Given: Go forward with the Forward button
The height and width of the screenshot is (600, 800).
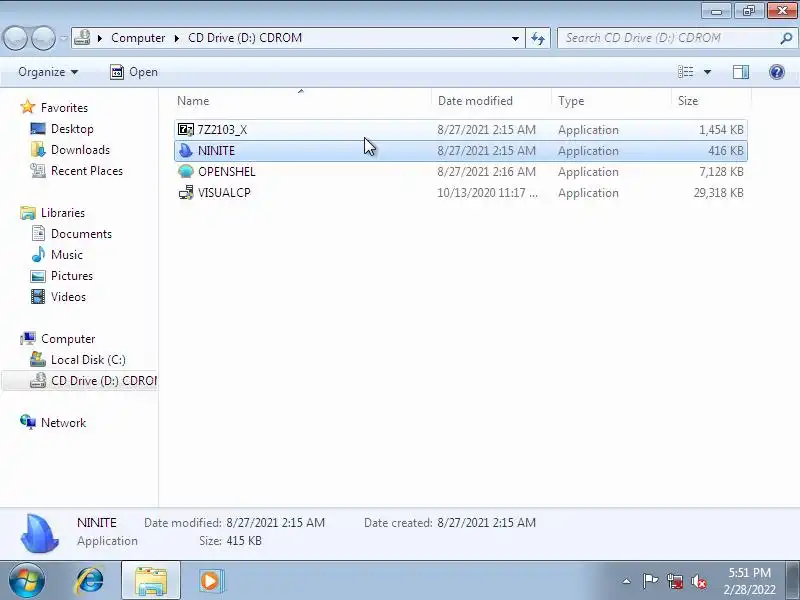Looking at the screenshot, I should point(43,38).
